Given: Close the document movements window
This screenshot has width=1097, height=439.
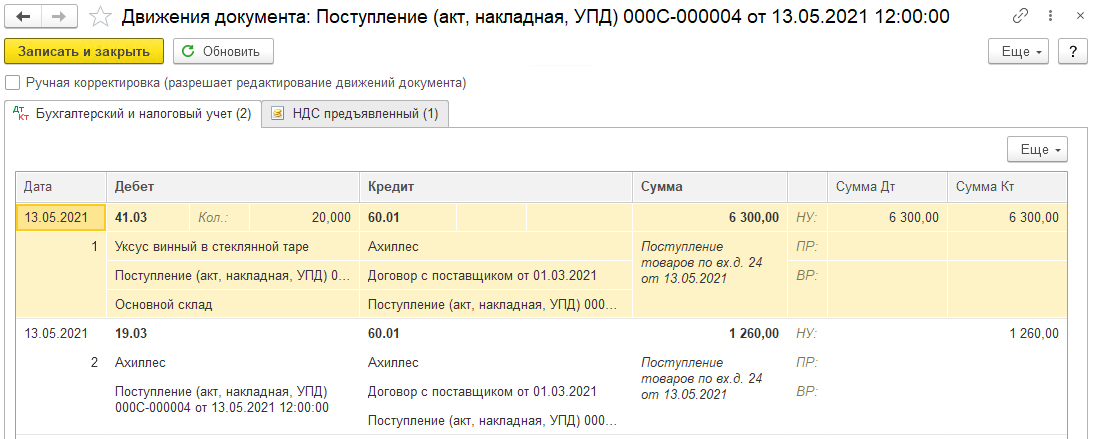Looking at the screenshot, I should coord(1080,15).
